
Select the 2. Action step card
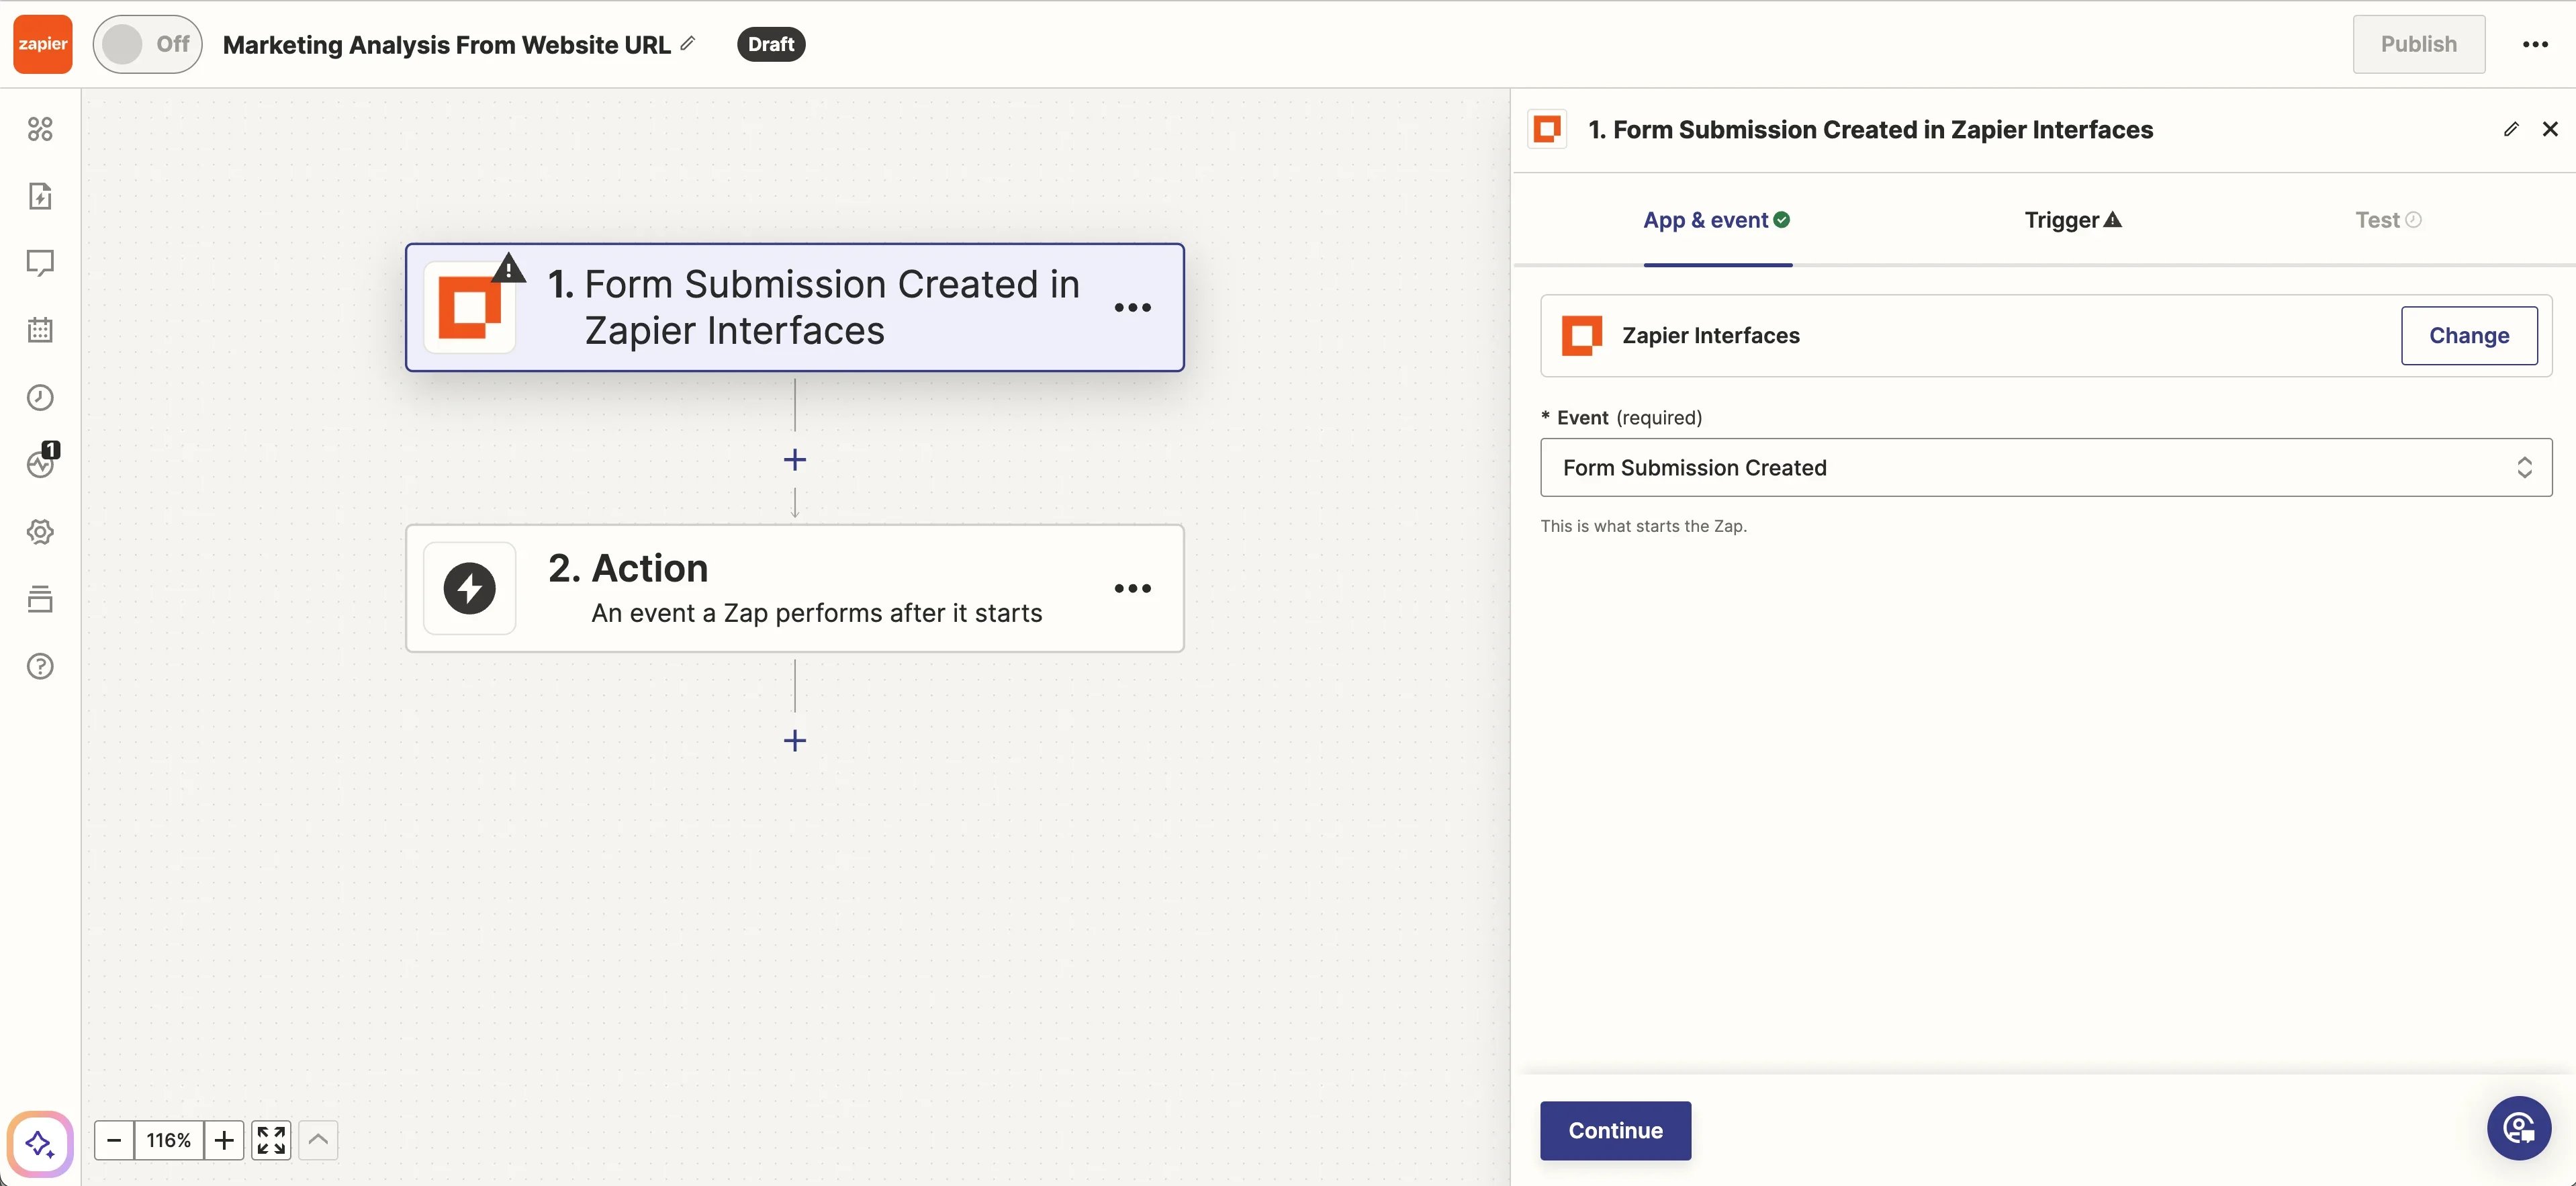point(794,588)
